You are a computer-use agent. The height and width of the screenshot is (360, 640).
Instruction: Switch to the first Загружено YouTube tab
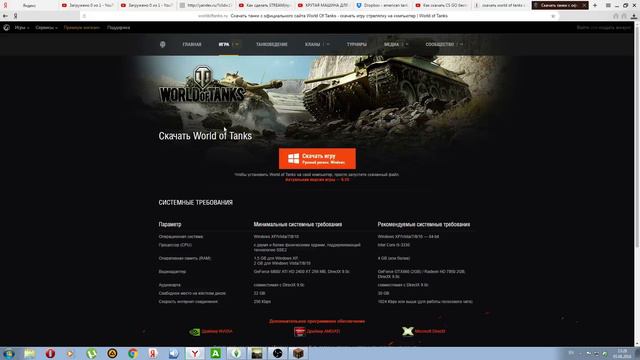(x=87, y=5)
